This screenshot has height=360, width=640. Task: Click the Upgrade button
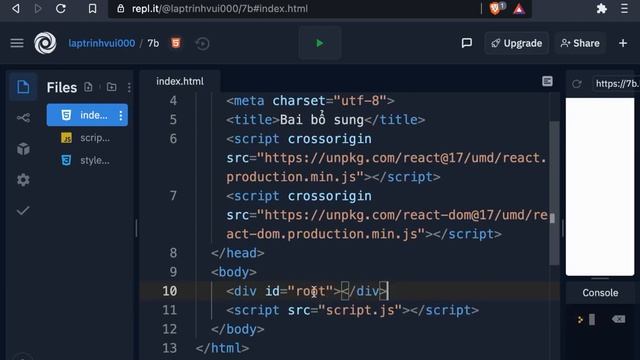tap(517, 43)
